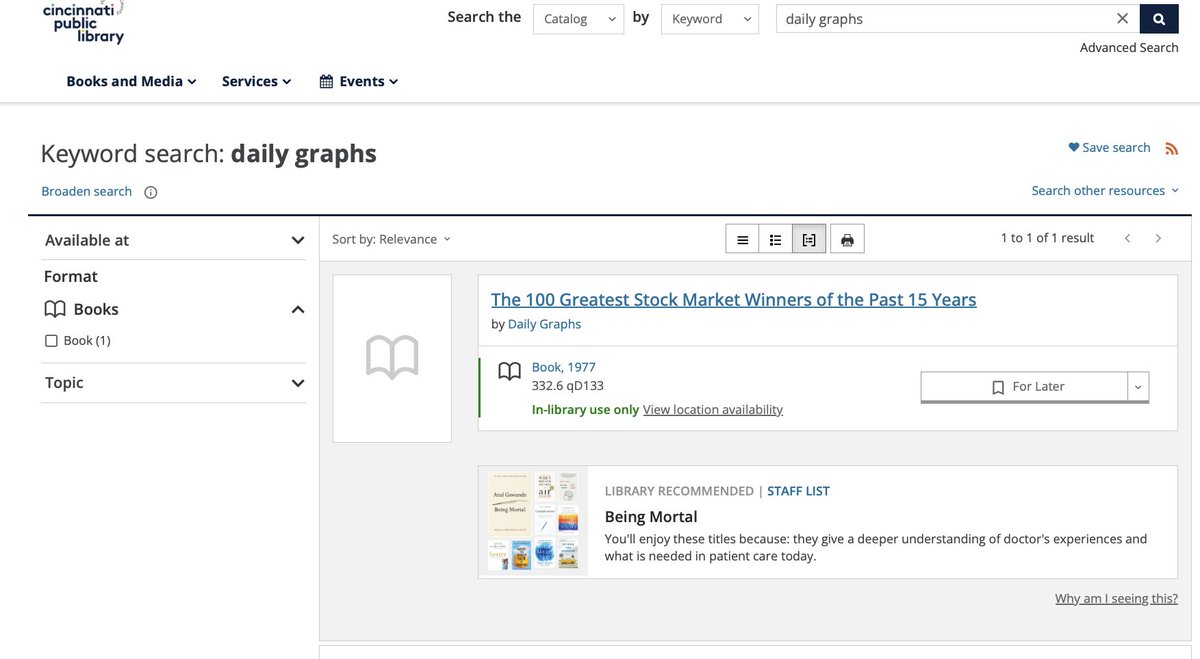This screenshot has width=1200, height=659.
Task: Expand Search other resources menu
Action: point(1105,190)
